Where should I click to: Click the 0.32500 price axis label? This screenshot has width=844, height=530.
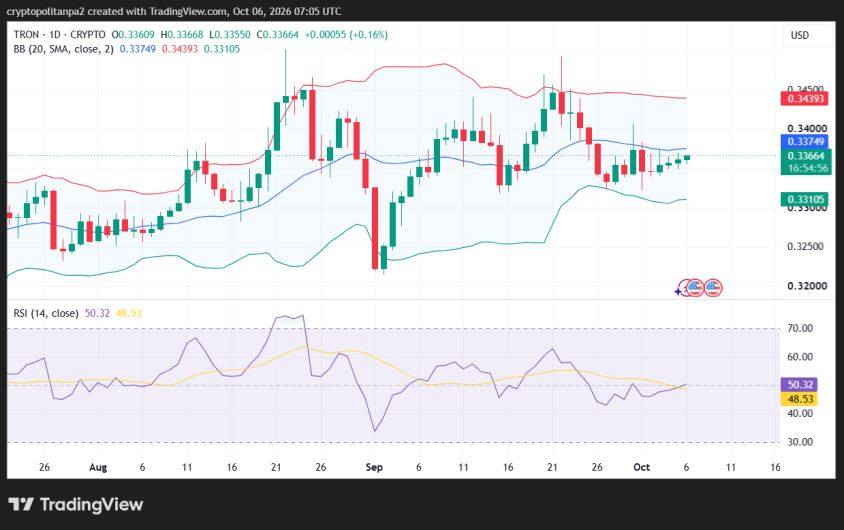807,246
